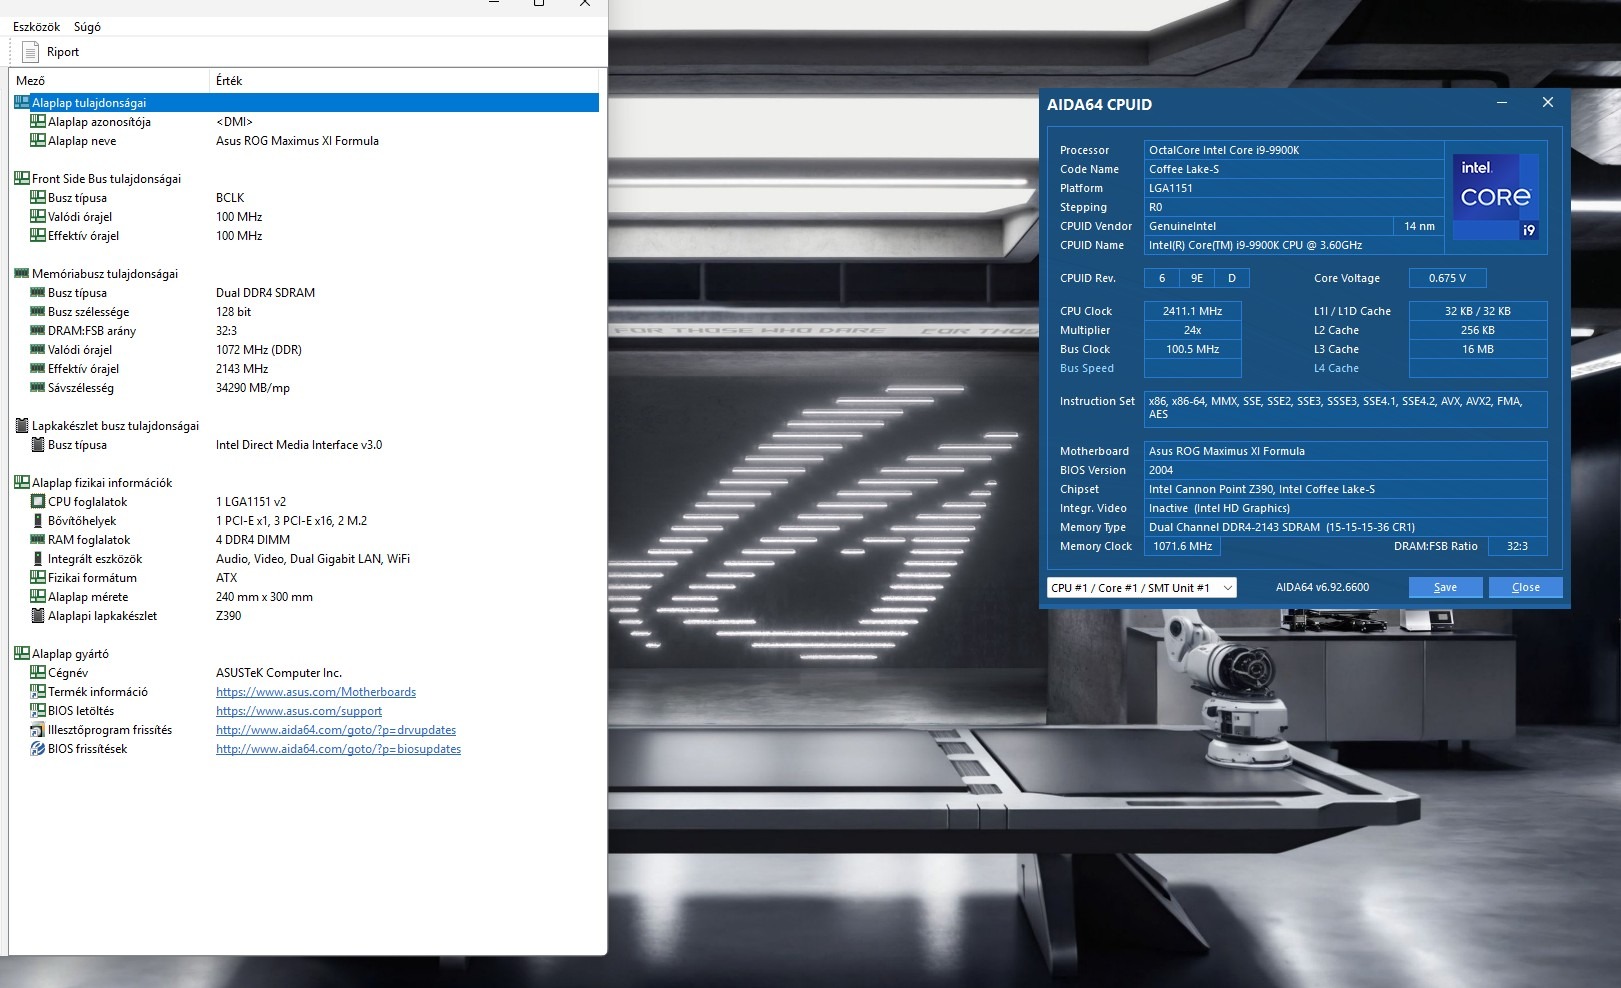The width and height of the screenshot is (1621, 988).
Task: Select the CPU foglalatok socket icon
Action: click(x=38, y=501)
